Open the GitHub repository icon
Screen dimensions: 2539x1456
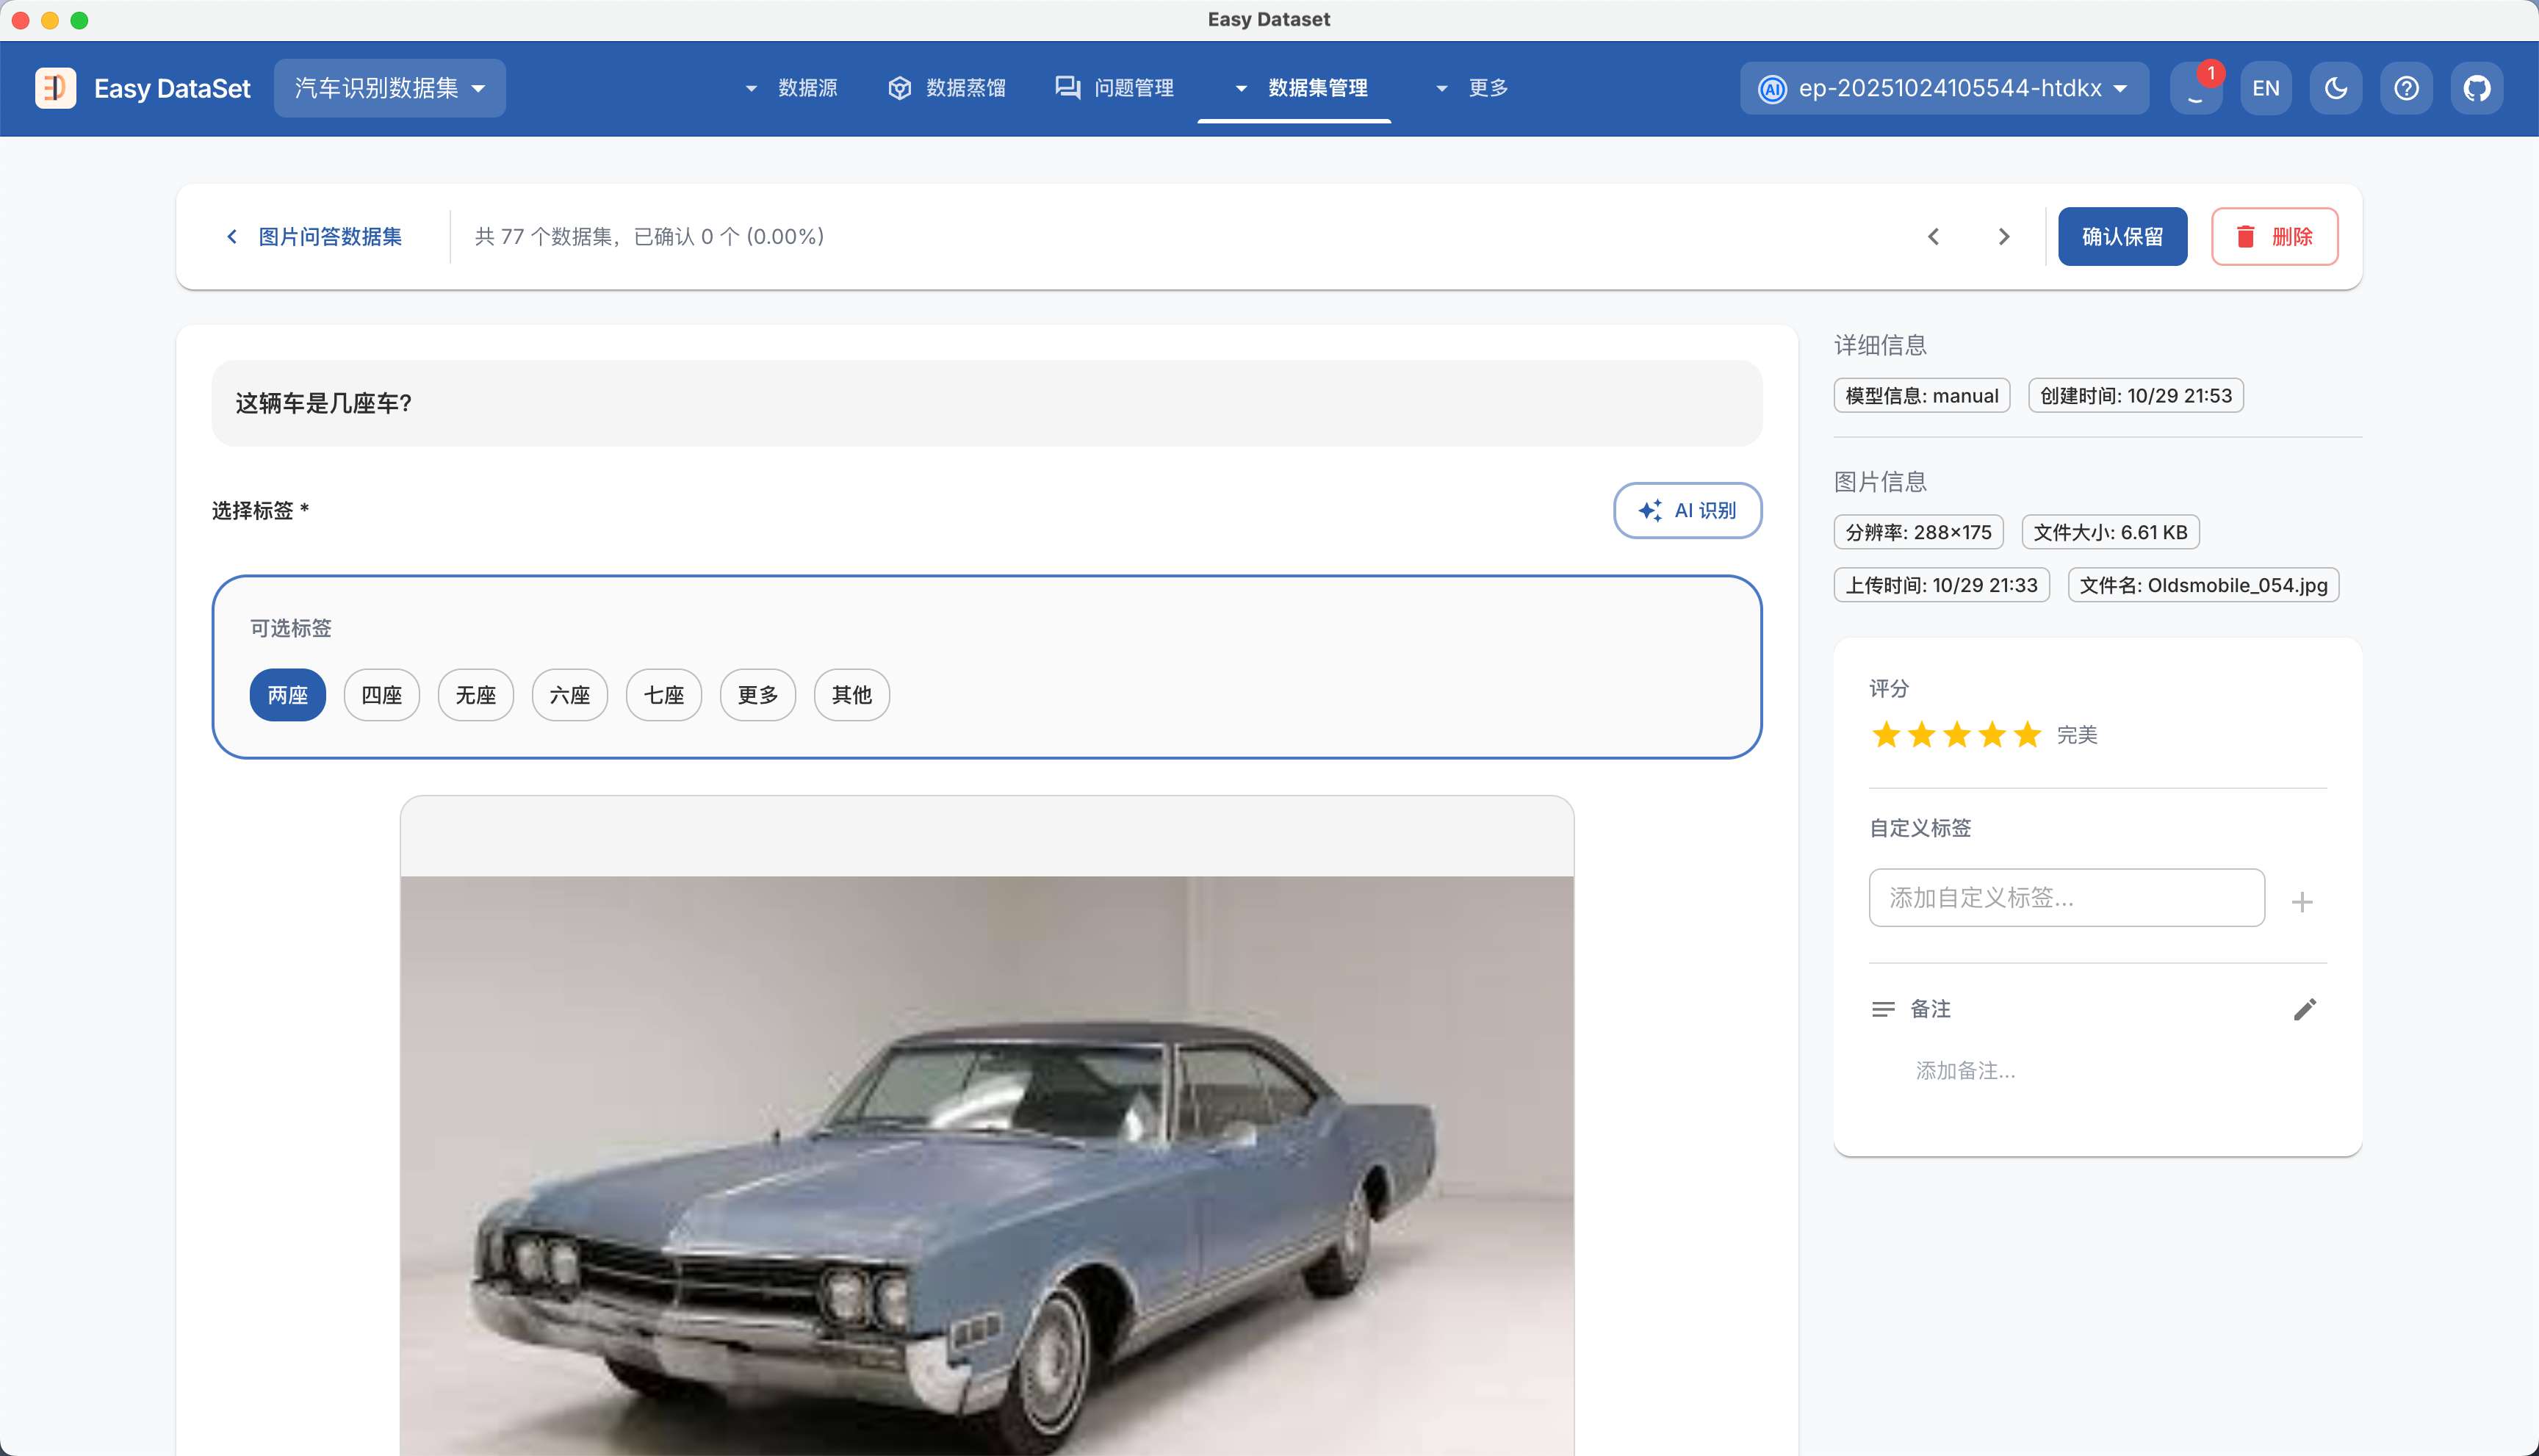click(x=2476, y=88)
